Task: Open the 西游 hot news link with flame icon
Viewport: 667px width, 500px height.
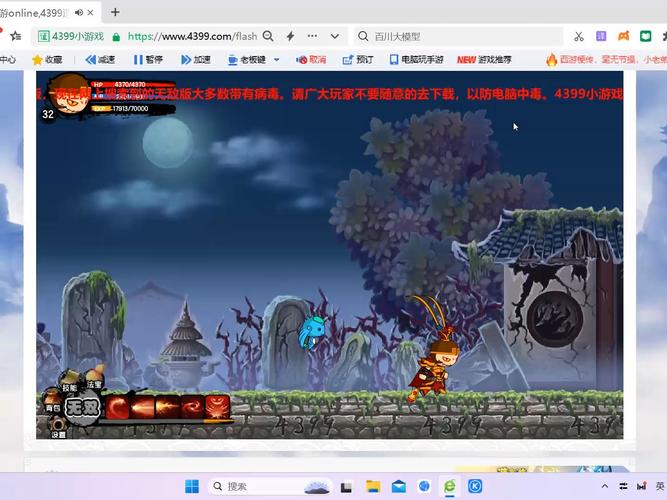Action: tap(606, 60)
